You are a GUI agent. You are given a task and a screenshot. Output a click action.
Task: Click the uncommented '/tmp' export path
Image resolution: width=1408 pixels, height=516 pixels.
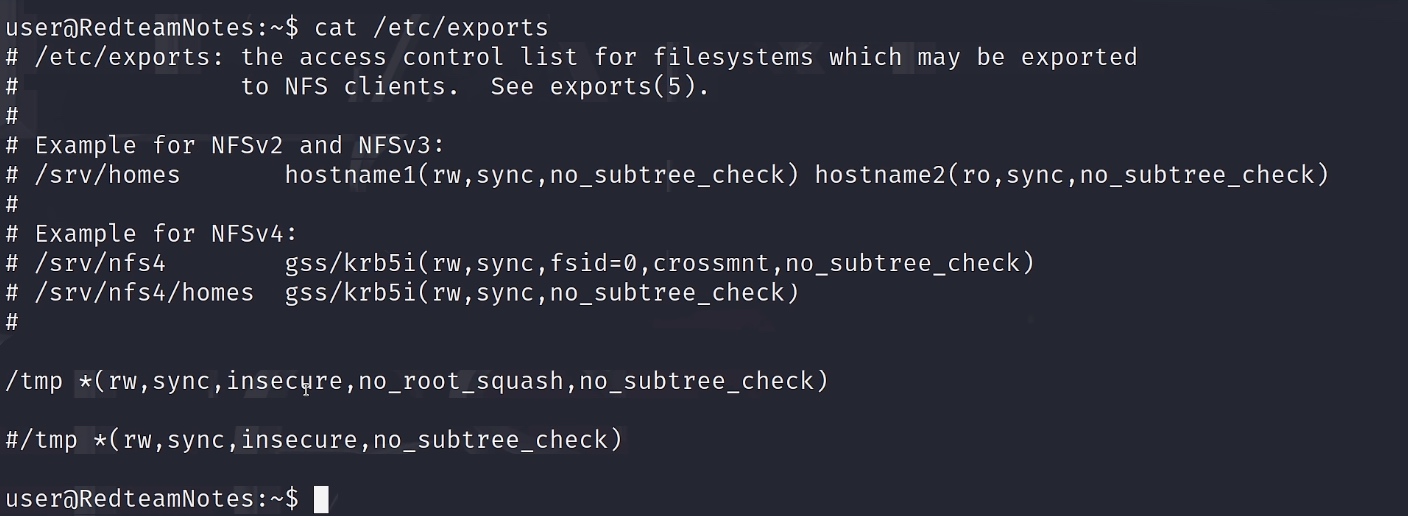click(x=34, y=381)
